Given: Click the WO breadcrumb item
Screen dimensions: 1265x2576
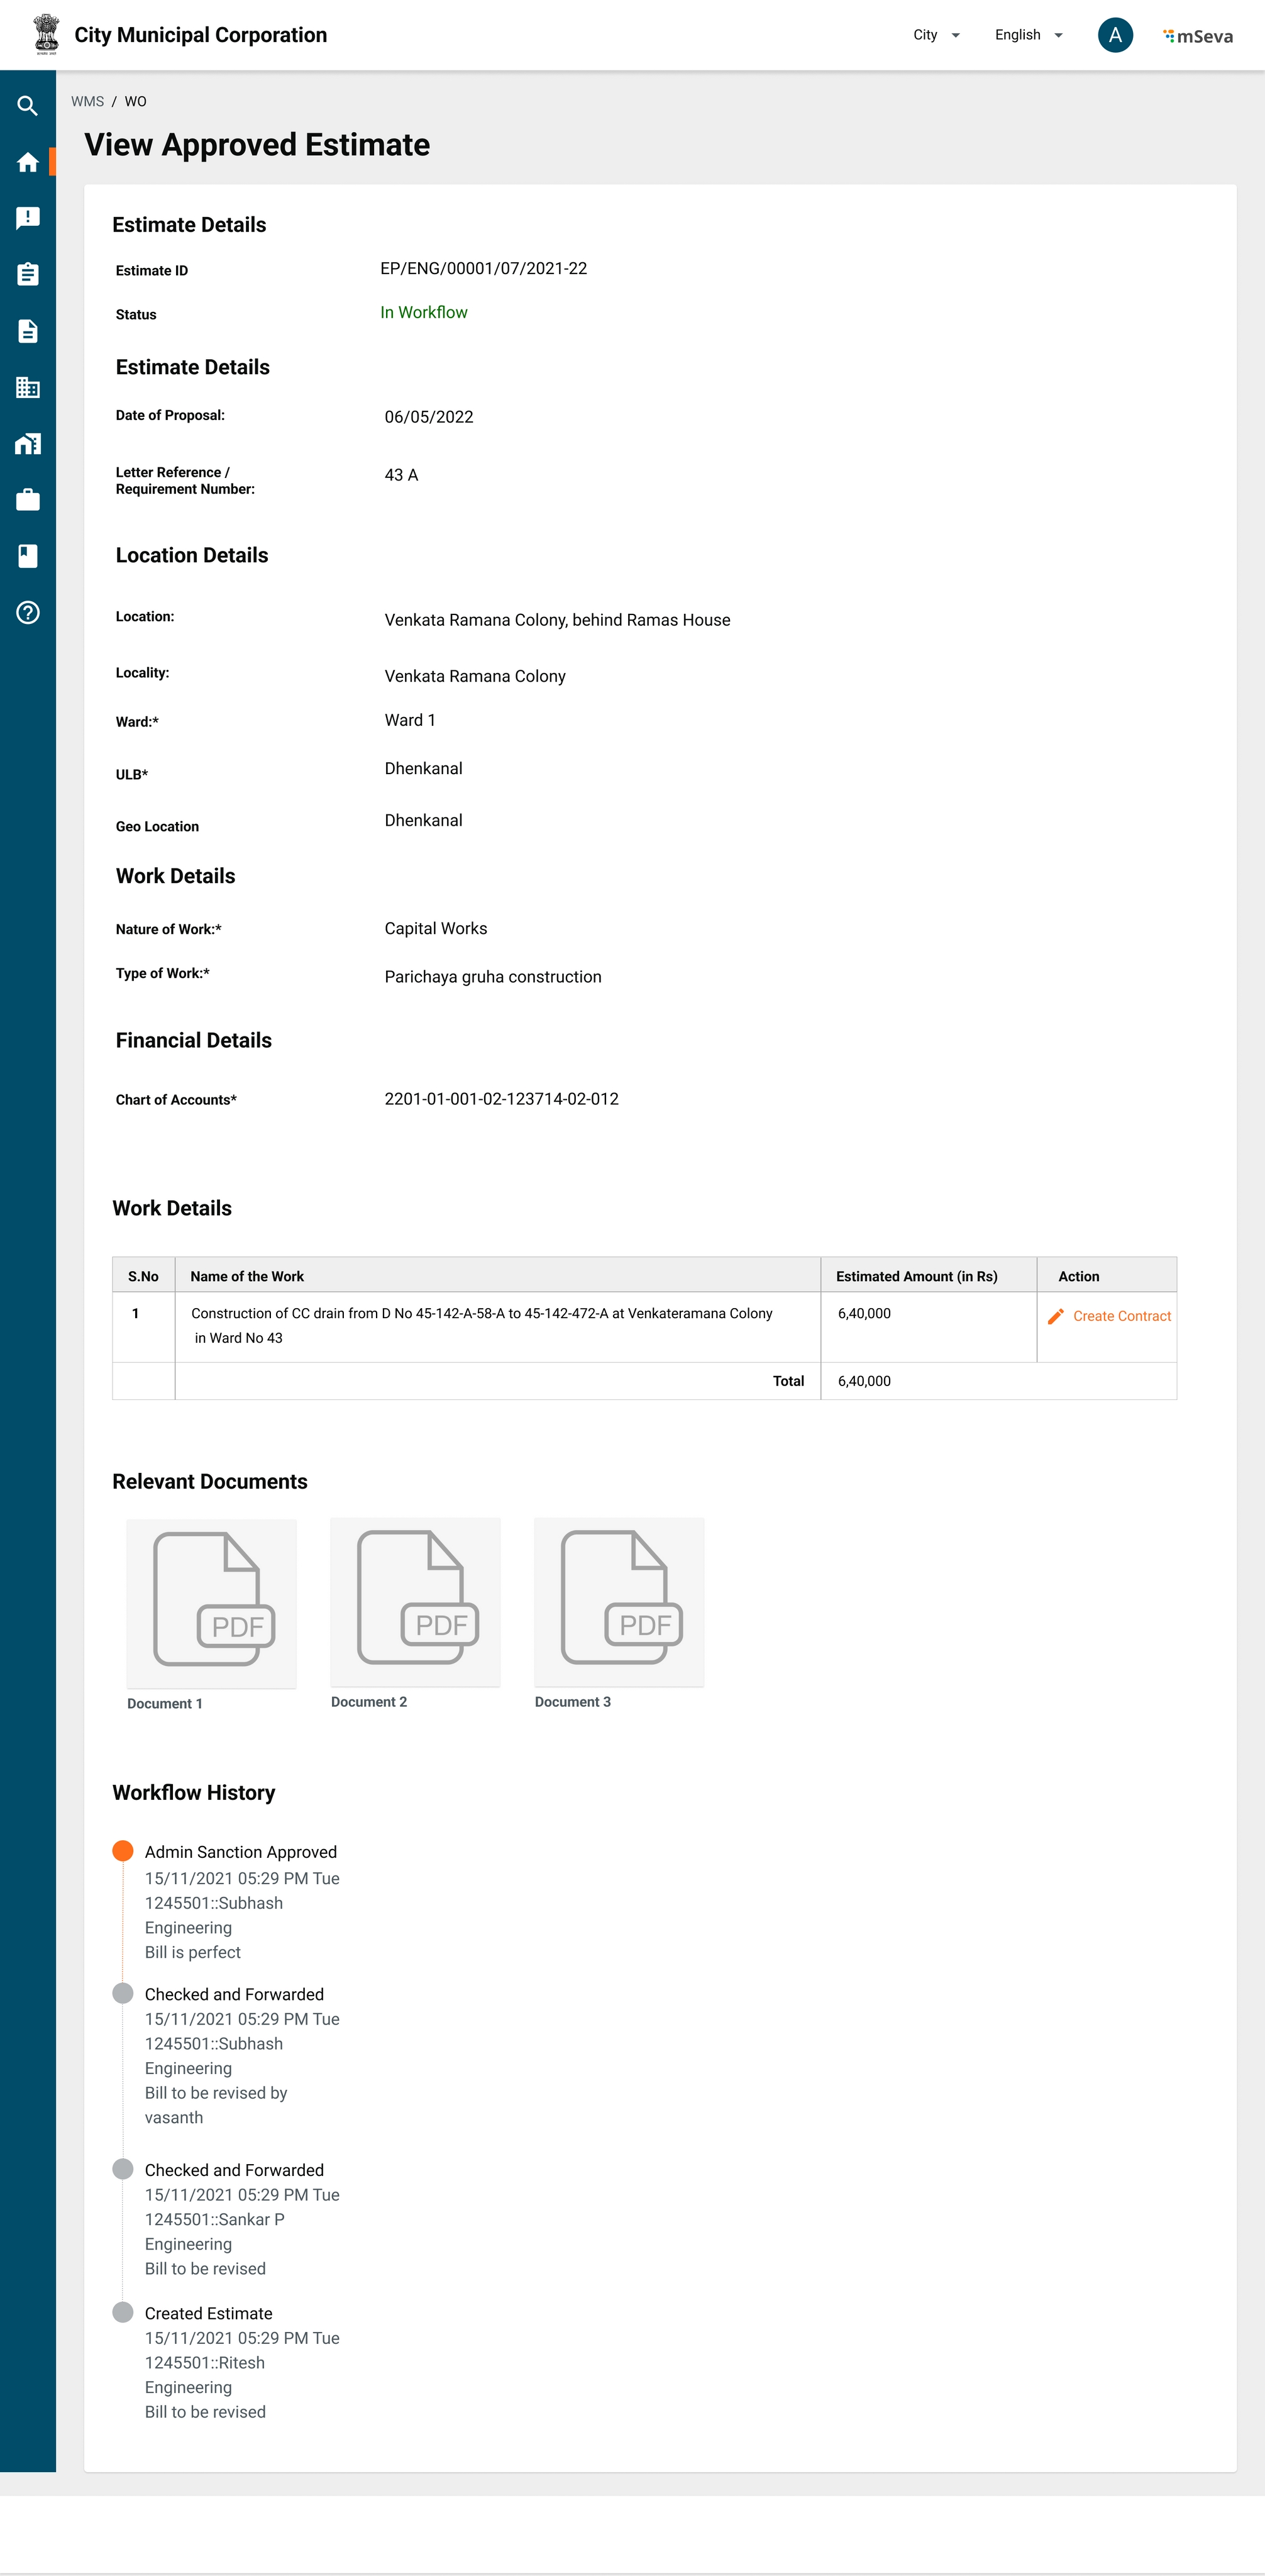Looking at the screenshot, I should 135,102.
